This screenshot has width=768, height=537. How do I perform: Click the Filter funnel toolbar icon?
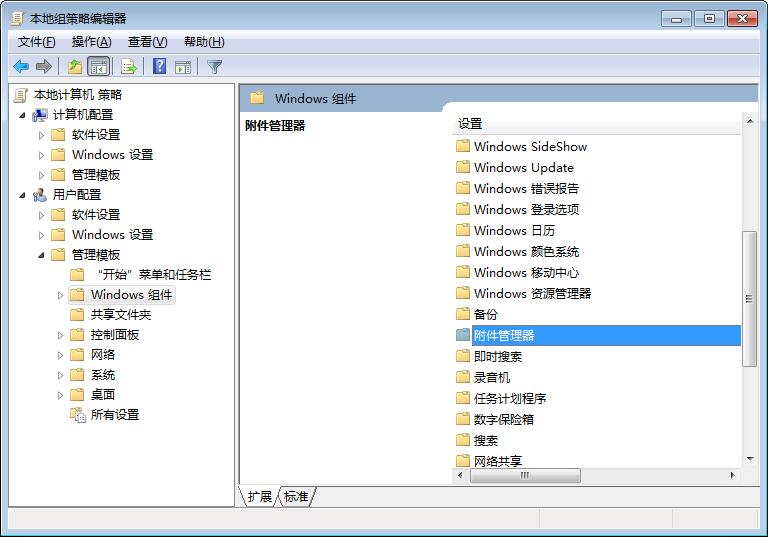(214, 66)
